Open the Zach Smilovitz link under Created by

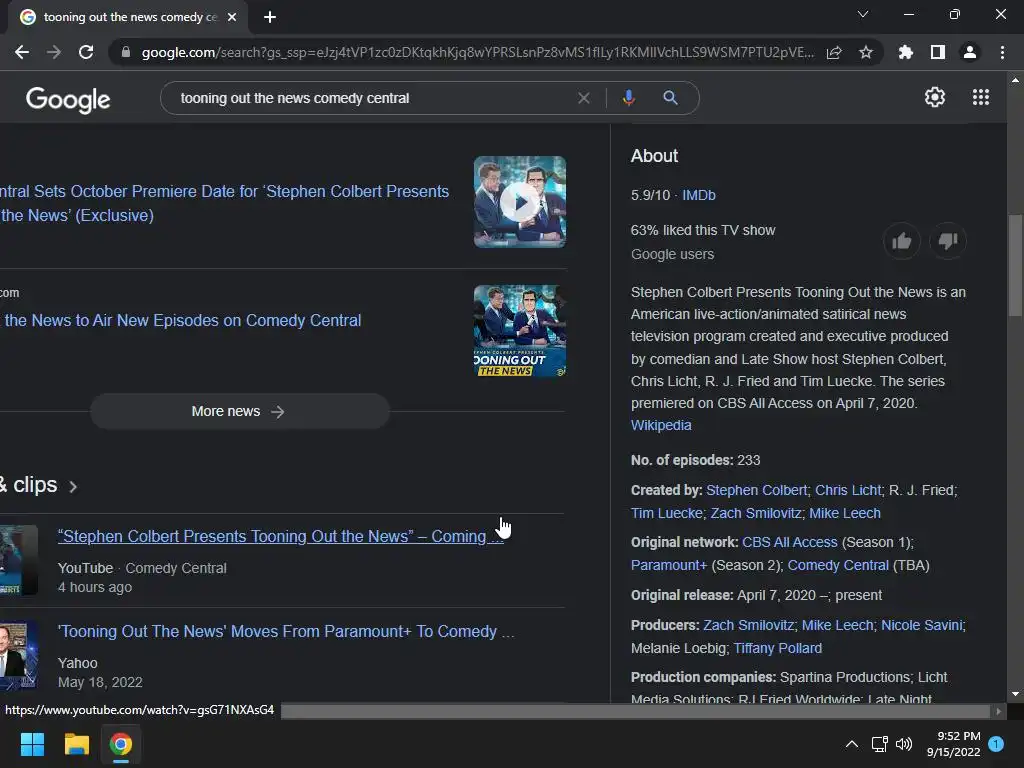click(x=756, y=513)
